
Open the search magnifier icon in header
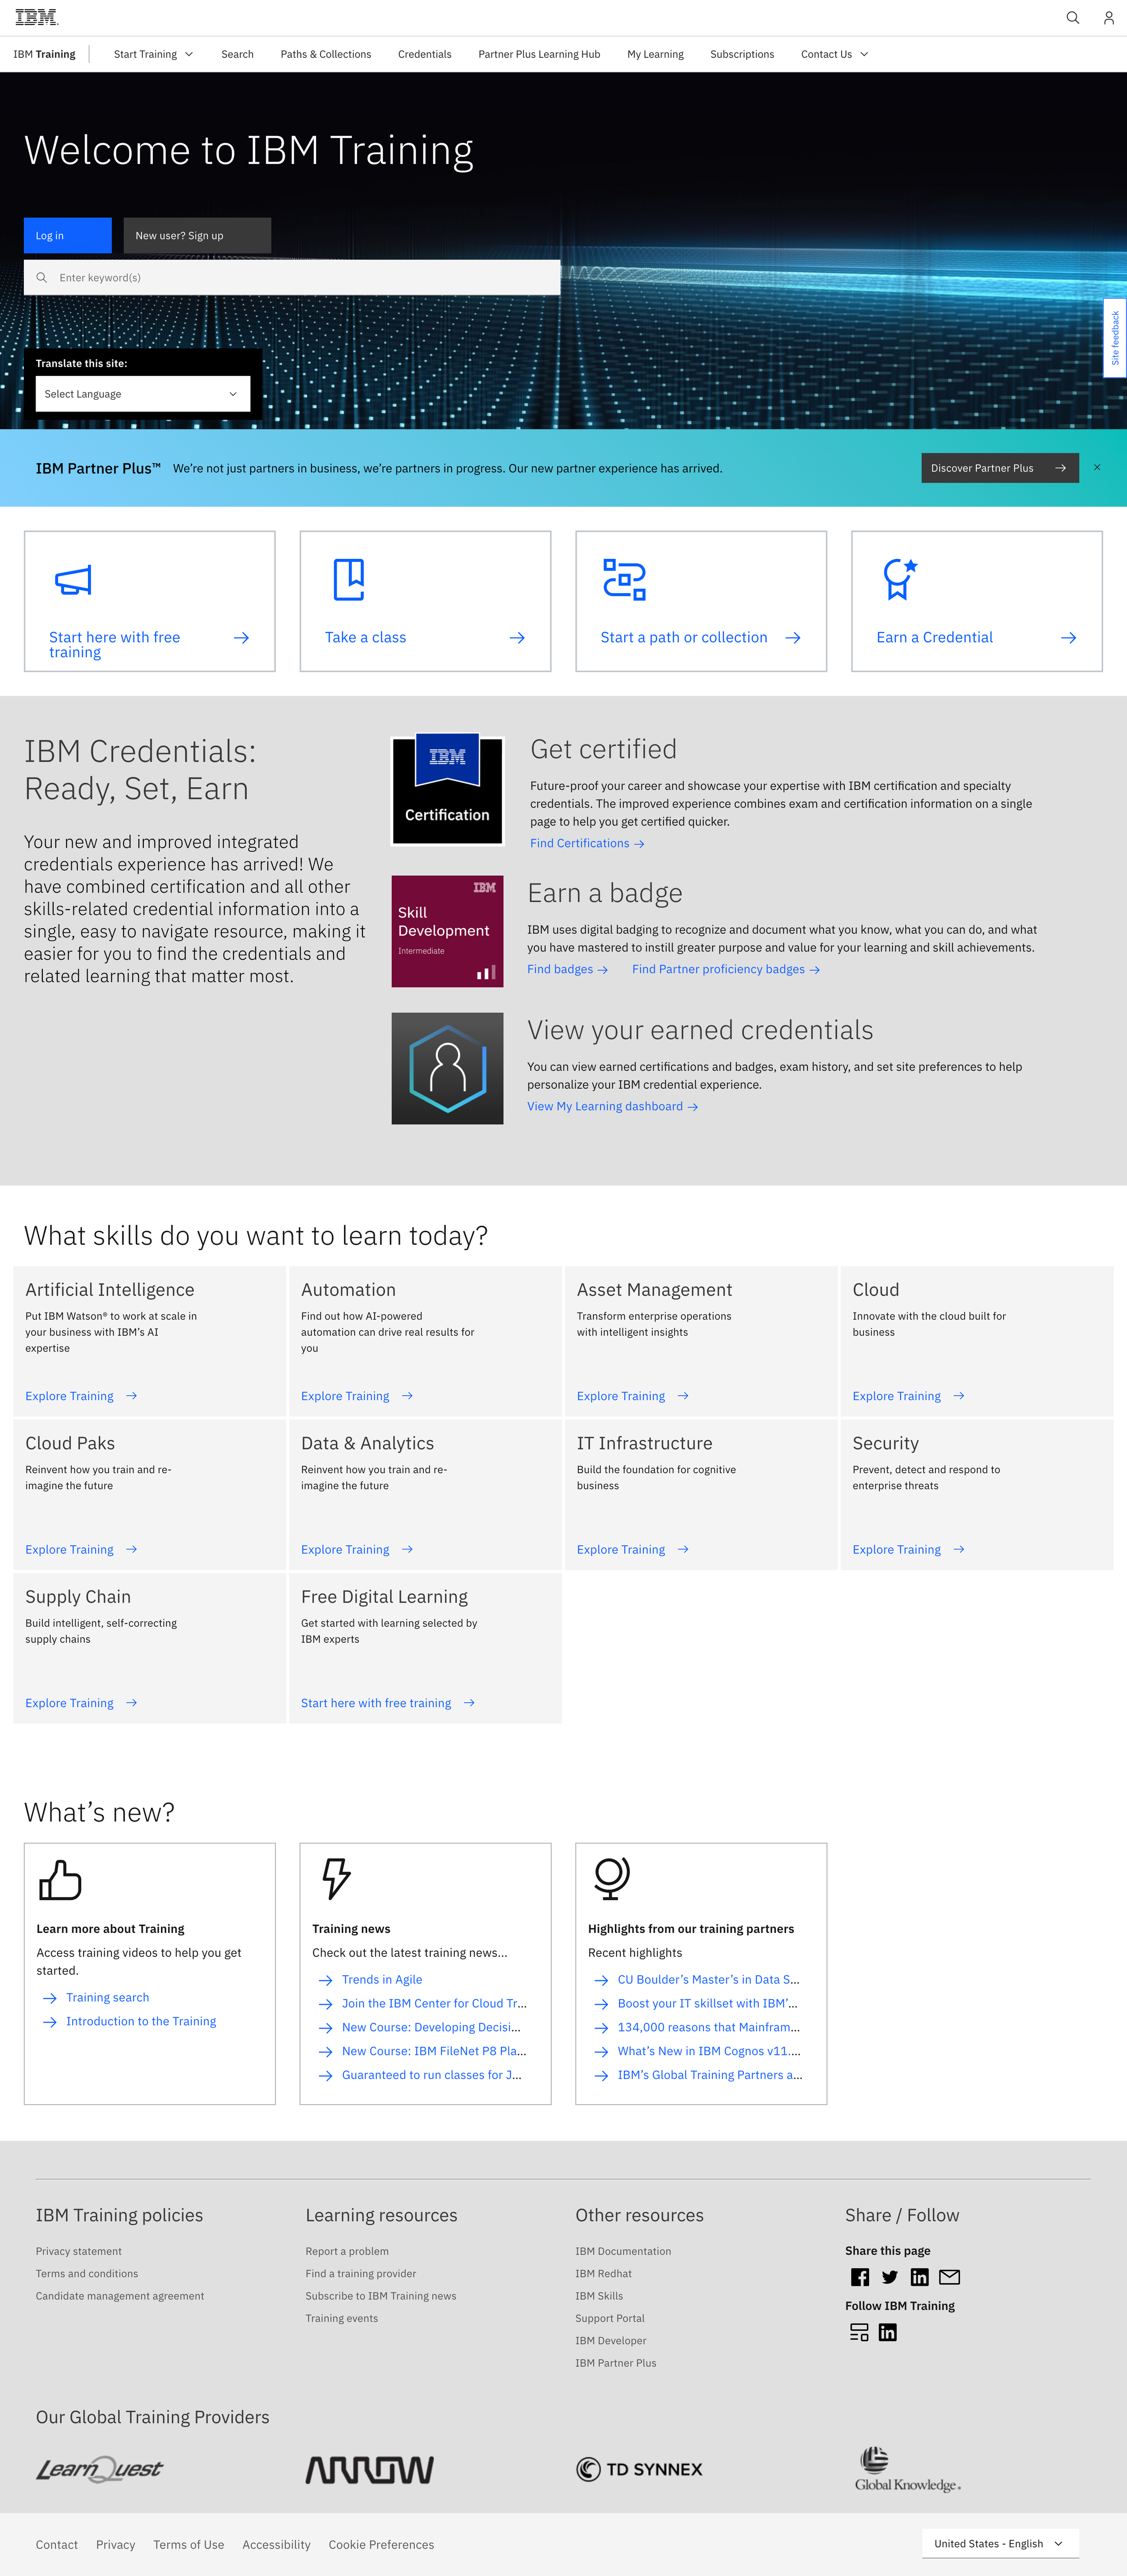[x=1072, y=18]
